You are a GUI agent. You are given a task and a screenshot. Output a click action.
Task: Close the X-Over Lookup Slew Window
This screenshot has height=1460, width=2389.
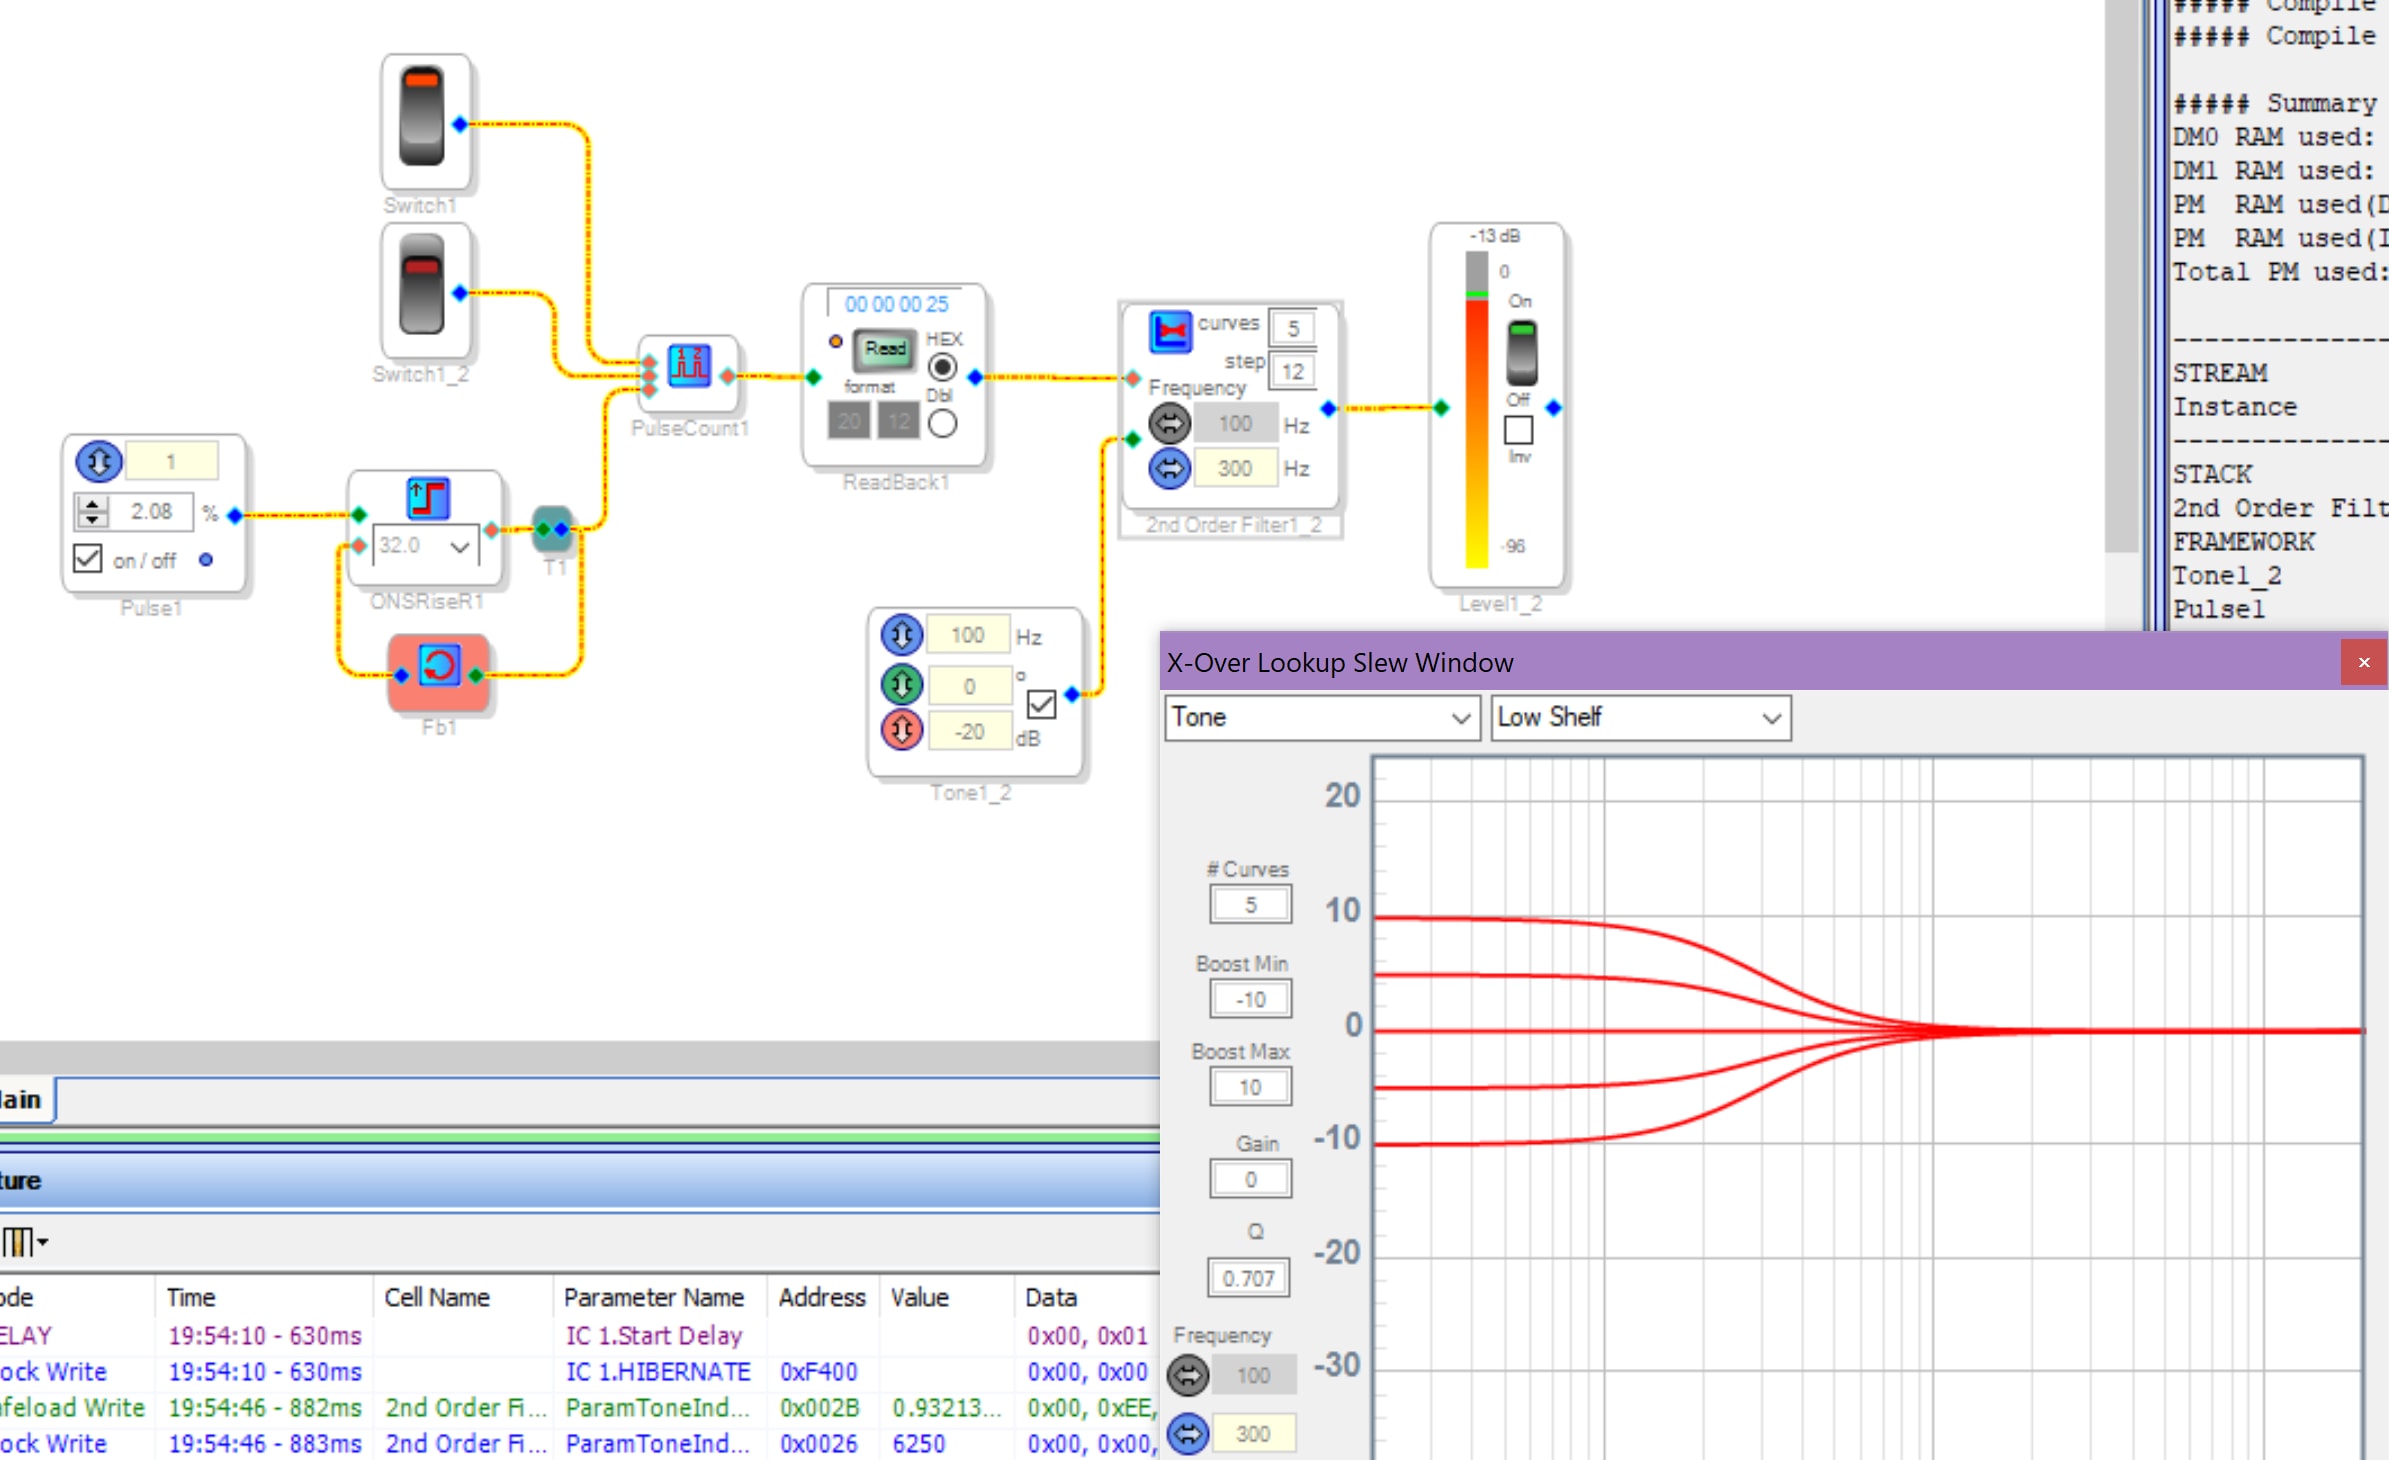2363,662
